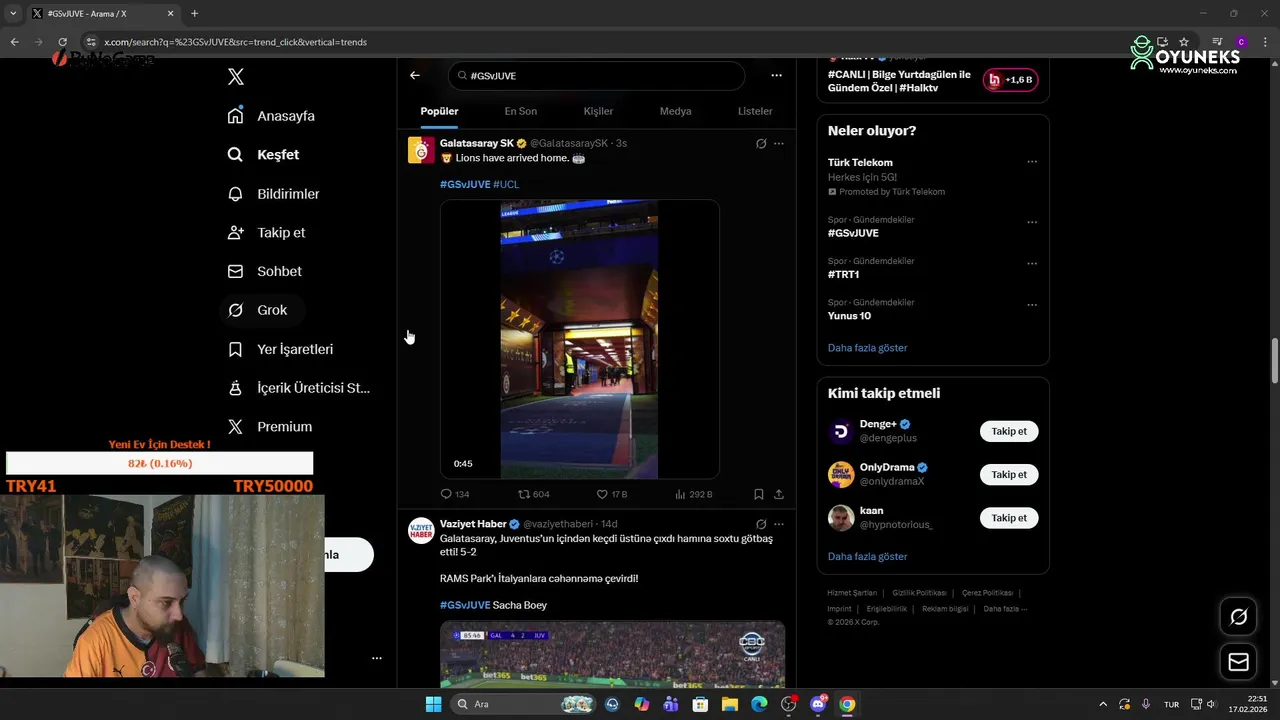View analytics 292 B on post
The width and height of the screenshot is (1280, 720).
tap(693, 494)
